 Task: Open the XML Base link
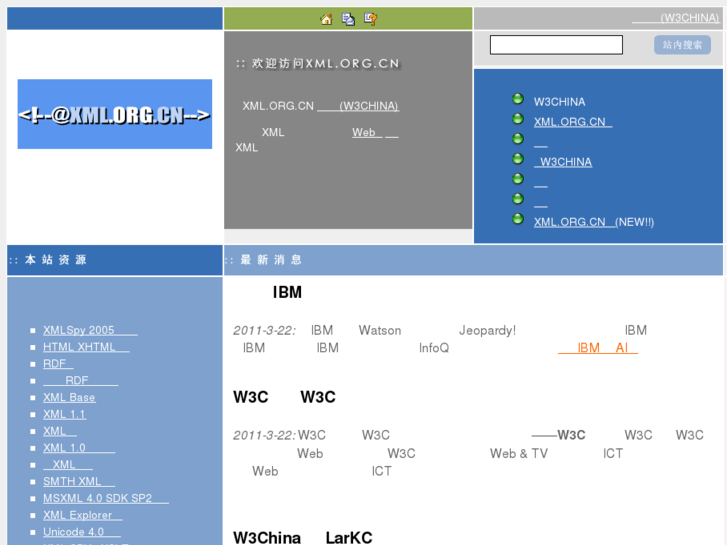[69, 398]
